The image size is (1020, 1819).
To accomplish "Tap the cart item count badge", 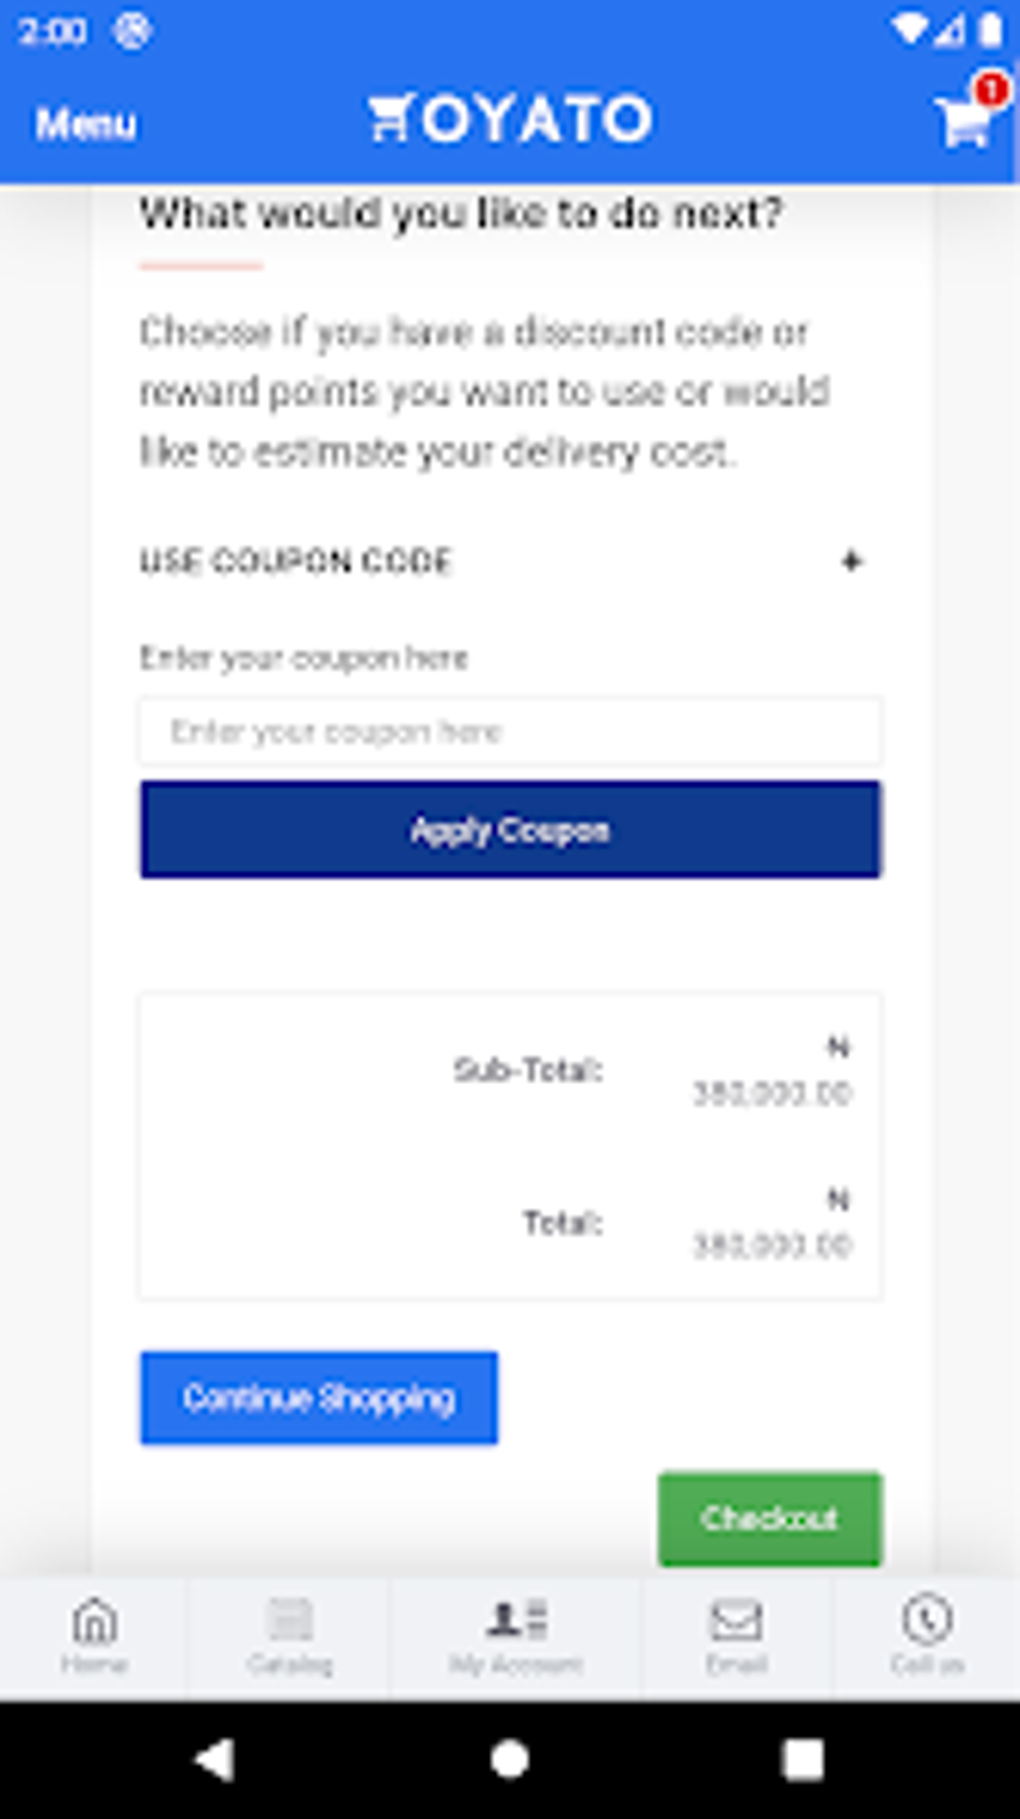I will [991, 90].
